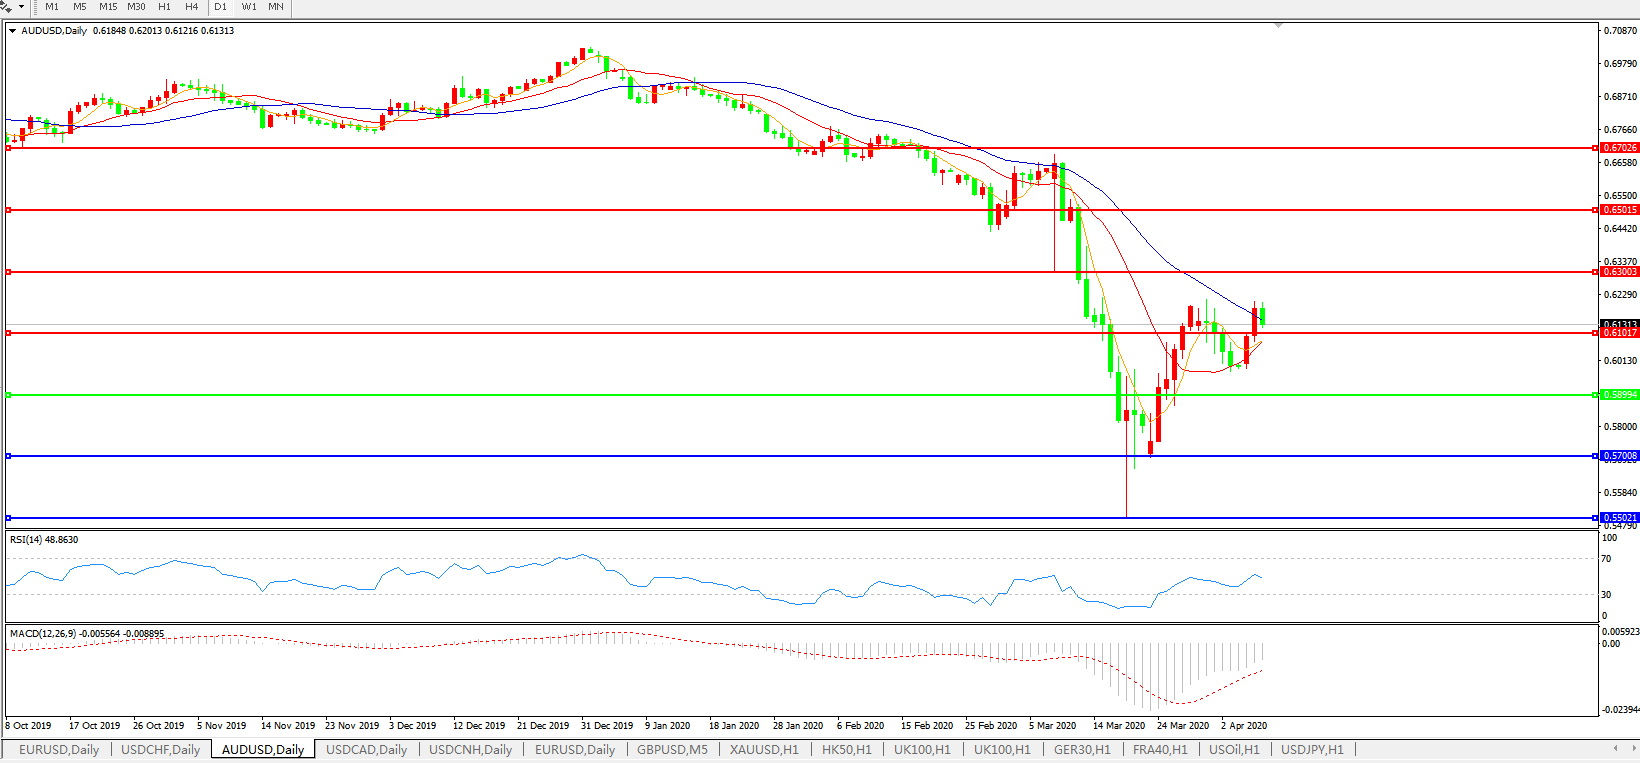
Task: Open the USDCHF,Daily chart tab
Action: pos(160,749)
